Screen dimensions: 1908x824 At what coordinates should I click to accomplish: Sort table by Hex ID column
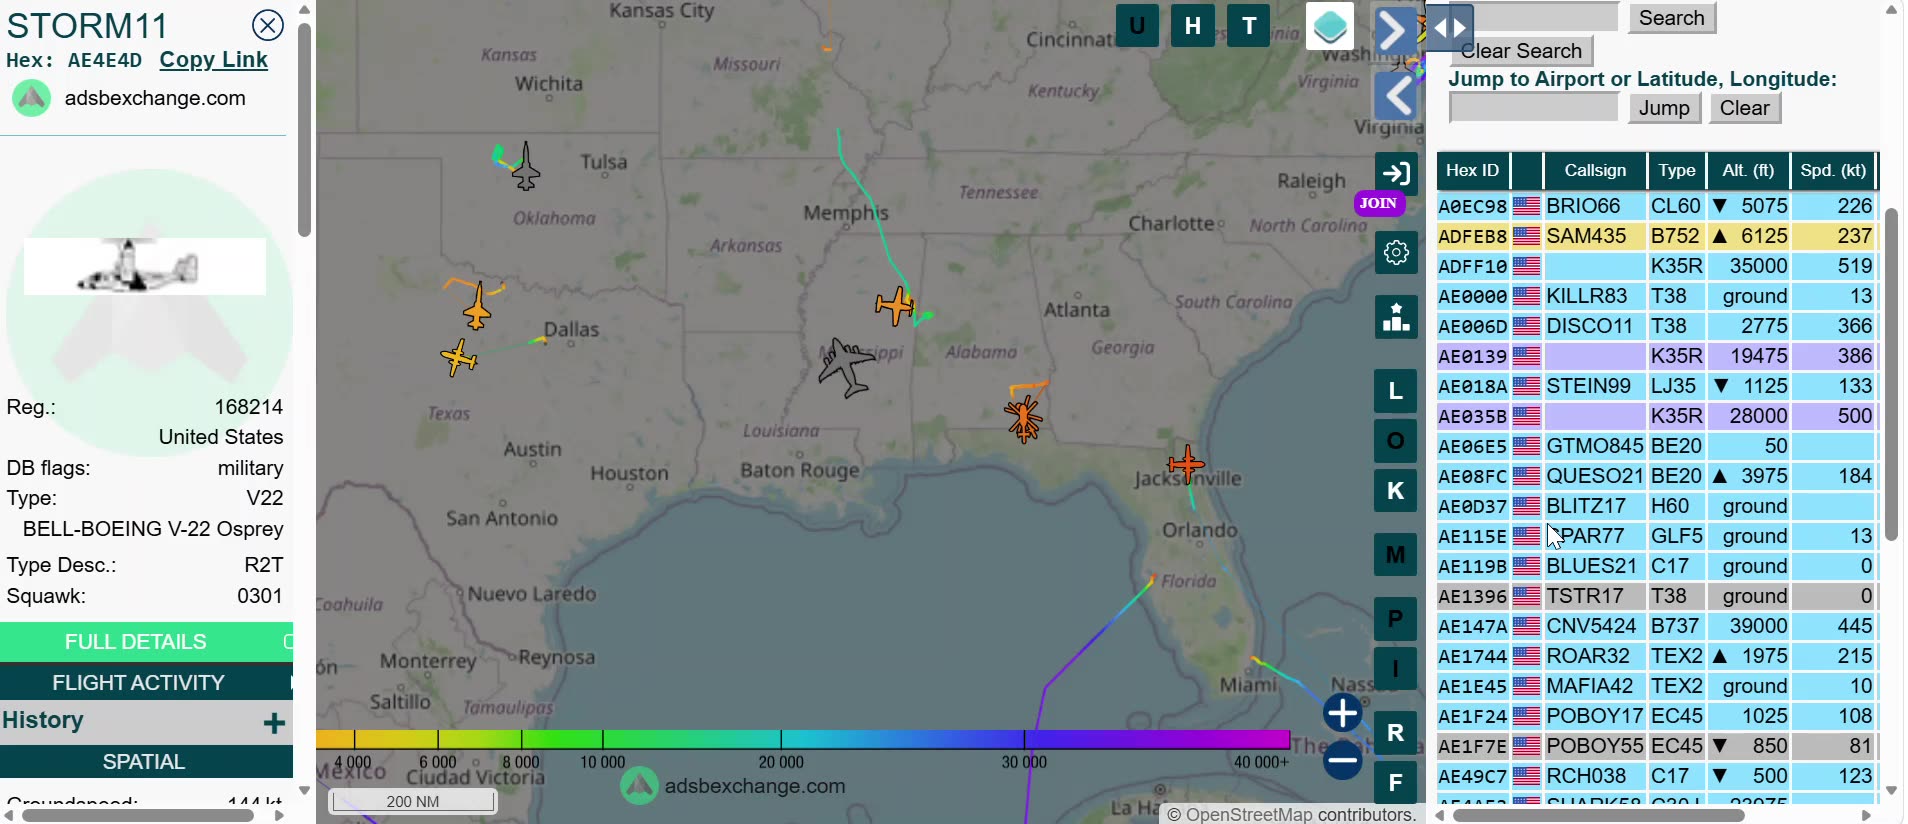(x=1472, y=171)
